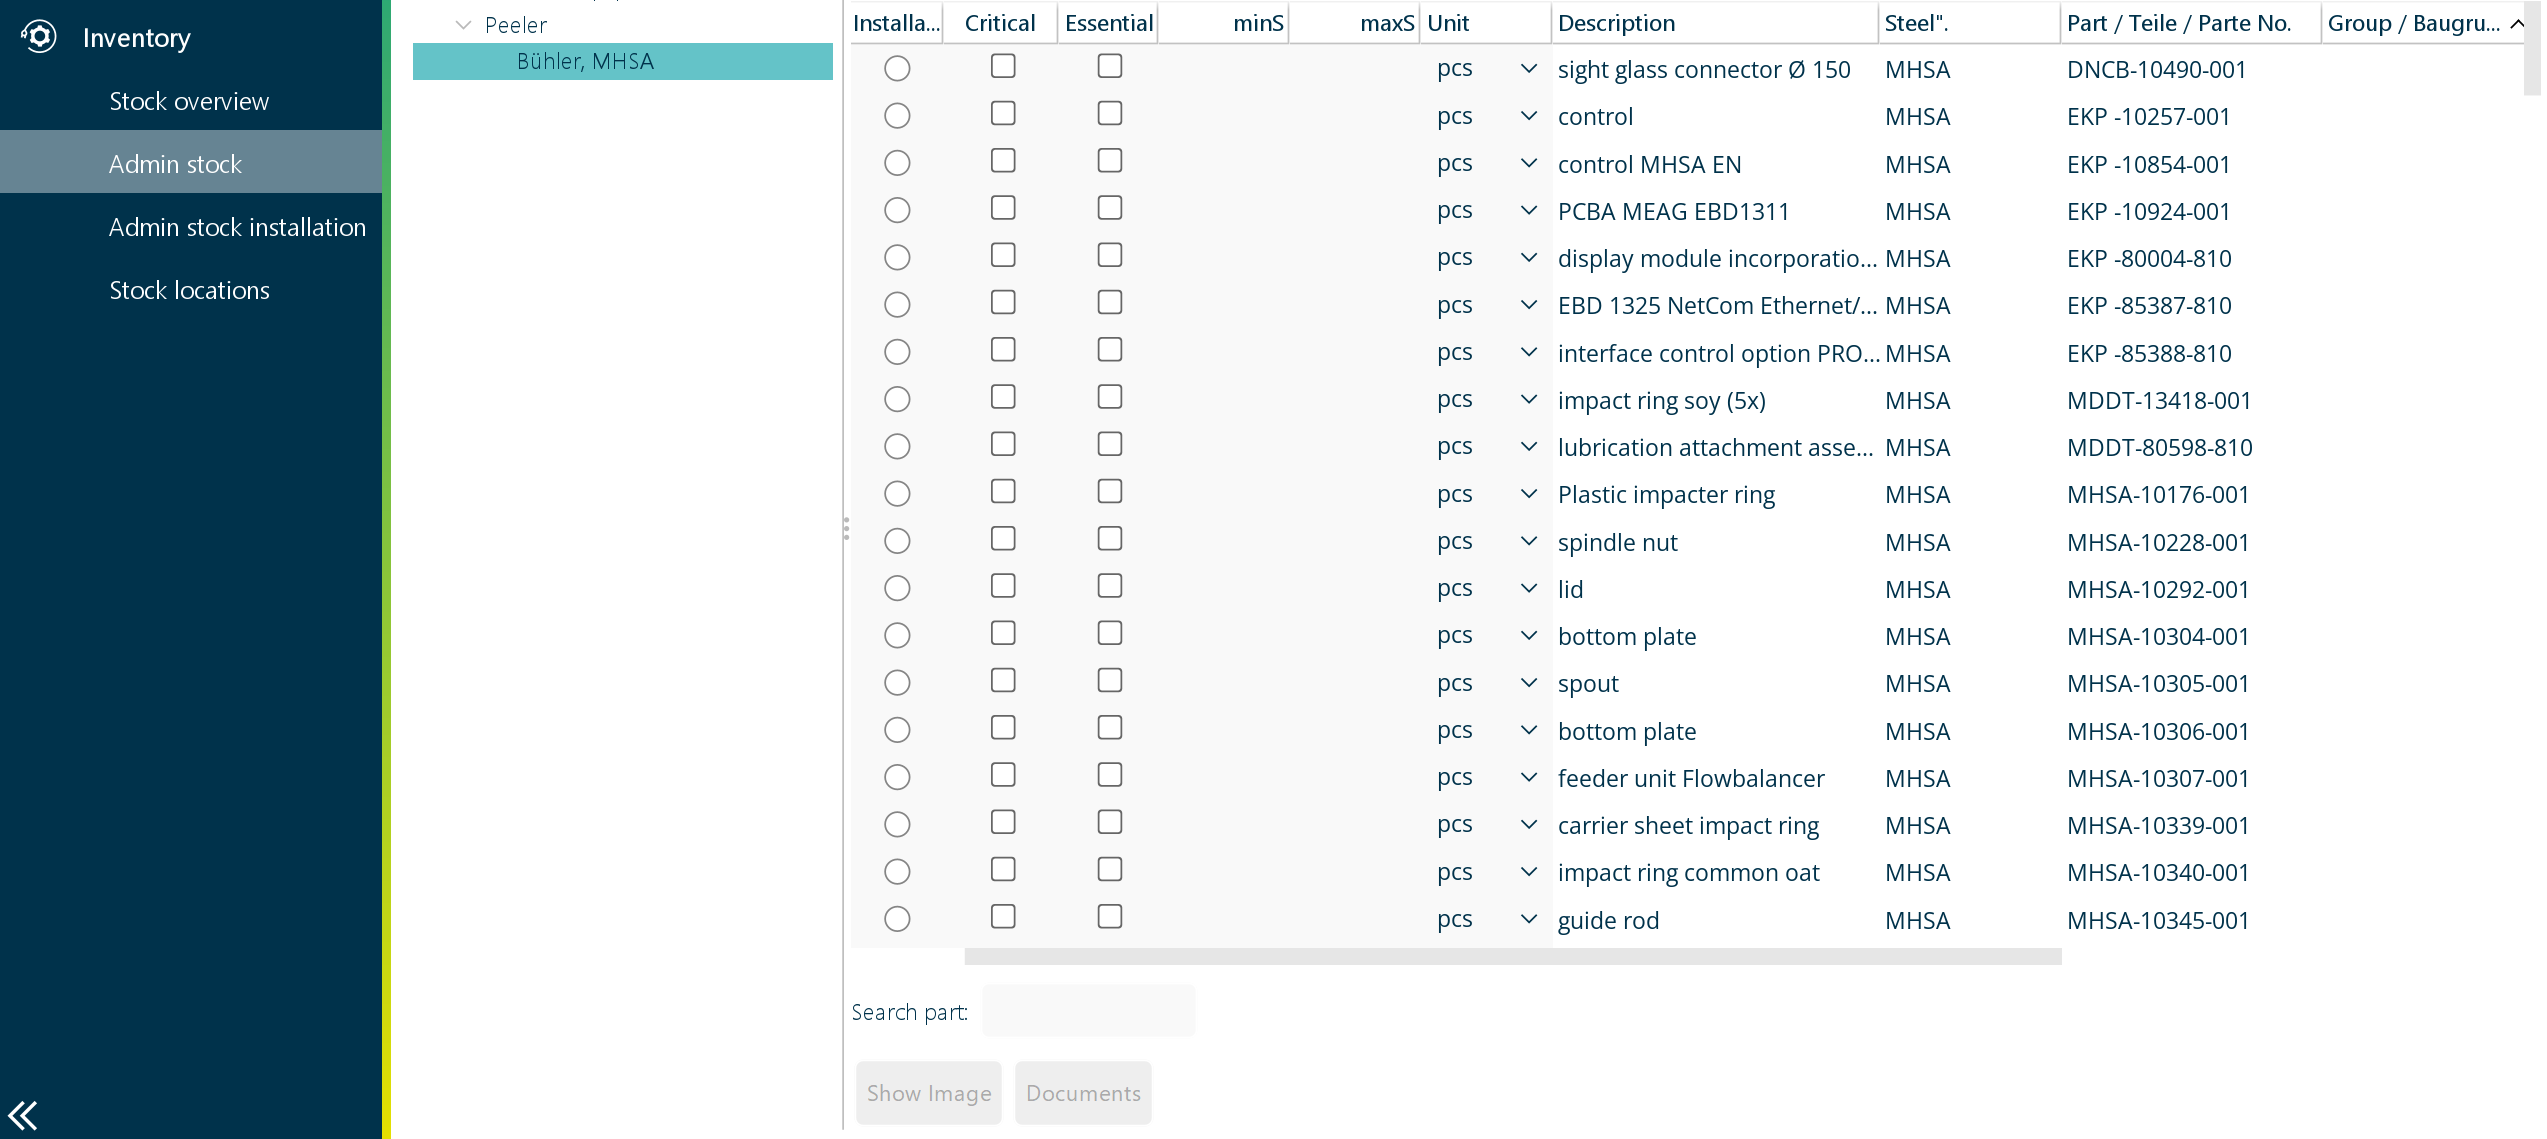
Task: Check Essential box for impact ring soy
Action: pyautogui.click(x=1110, y=397)
